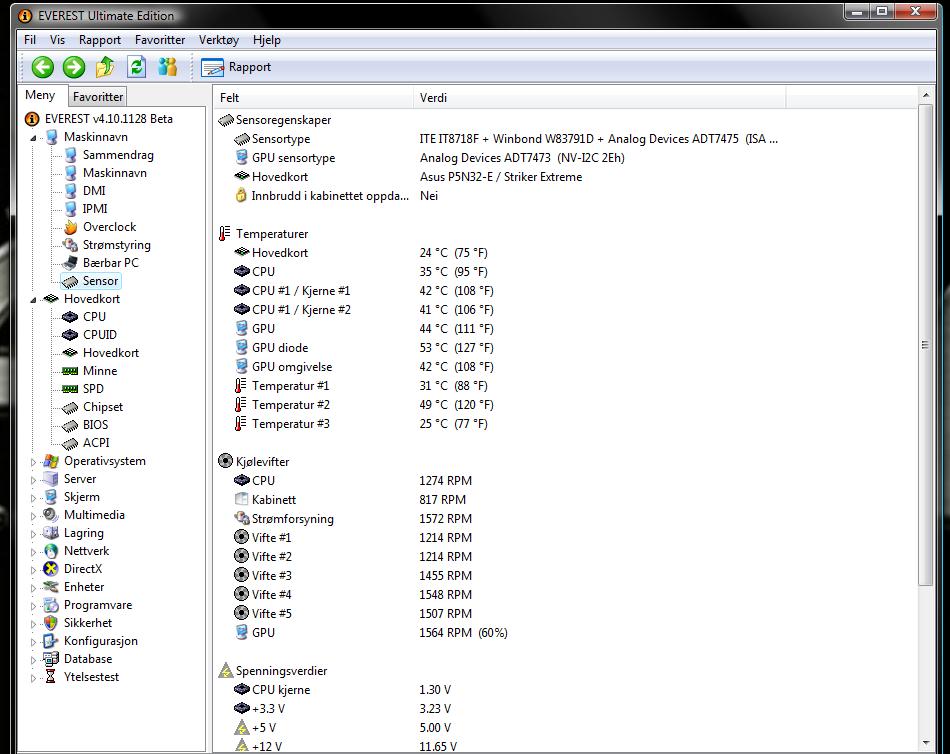Open the CPUID tree icon
The height and width of the screenshot is (754, 950).
[70, 335]
